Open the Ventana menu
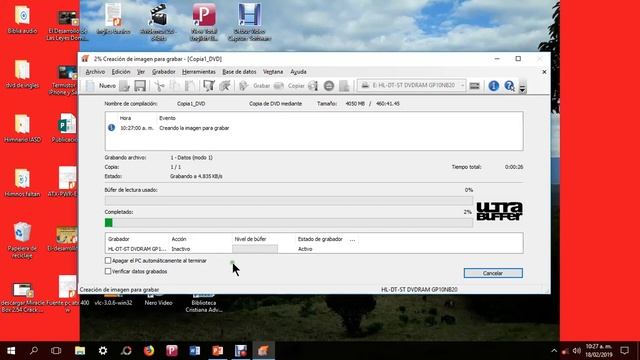The height and width of the screenshot is (360, 640). click(273, 72)
